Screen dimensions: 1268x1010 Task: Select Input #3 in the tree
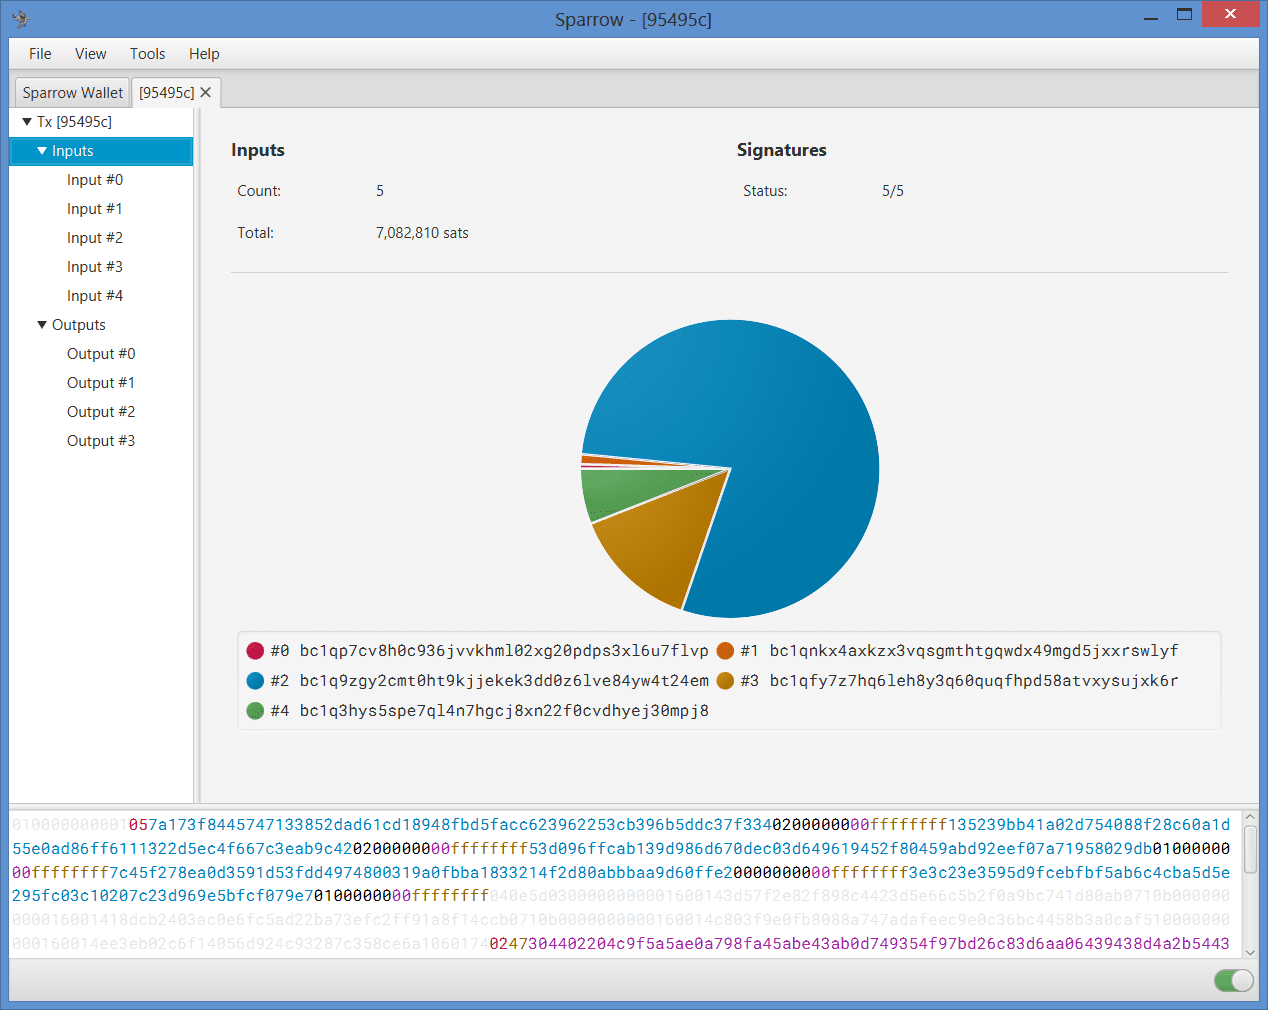click(95, 267)
